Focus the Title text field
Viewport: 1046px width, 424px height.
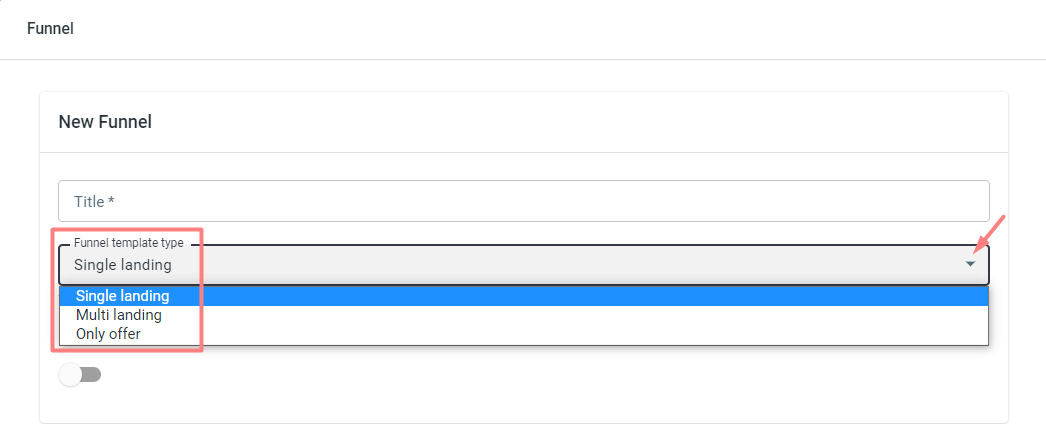click(524, 201)
